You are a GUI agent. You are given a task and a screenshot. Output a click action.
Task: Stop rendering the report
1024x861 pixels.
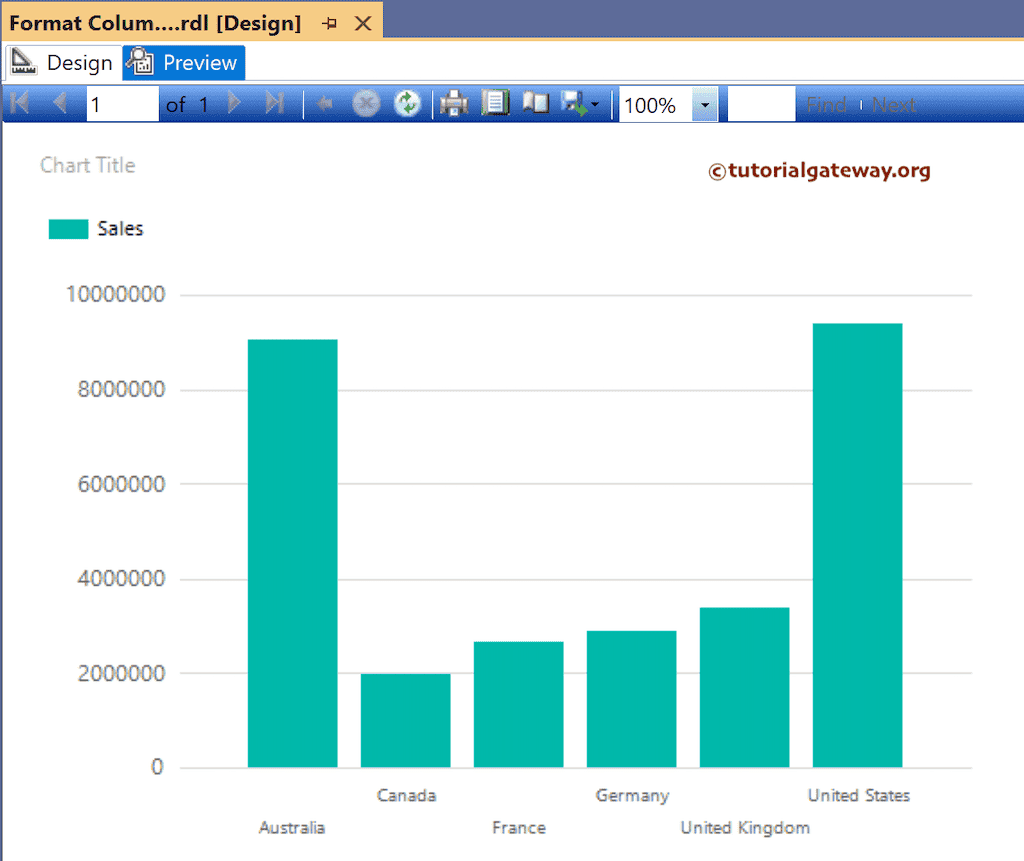366,104
